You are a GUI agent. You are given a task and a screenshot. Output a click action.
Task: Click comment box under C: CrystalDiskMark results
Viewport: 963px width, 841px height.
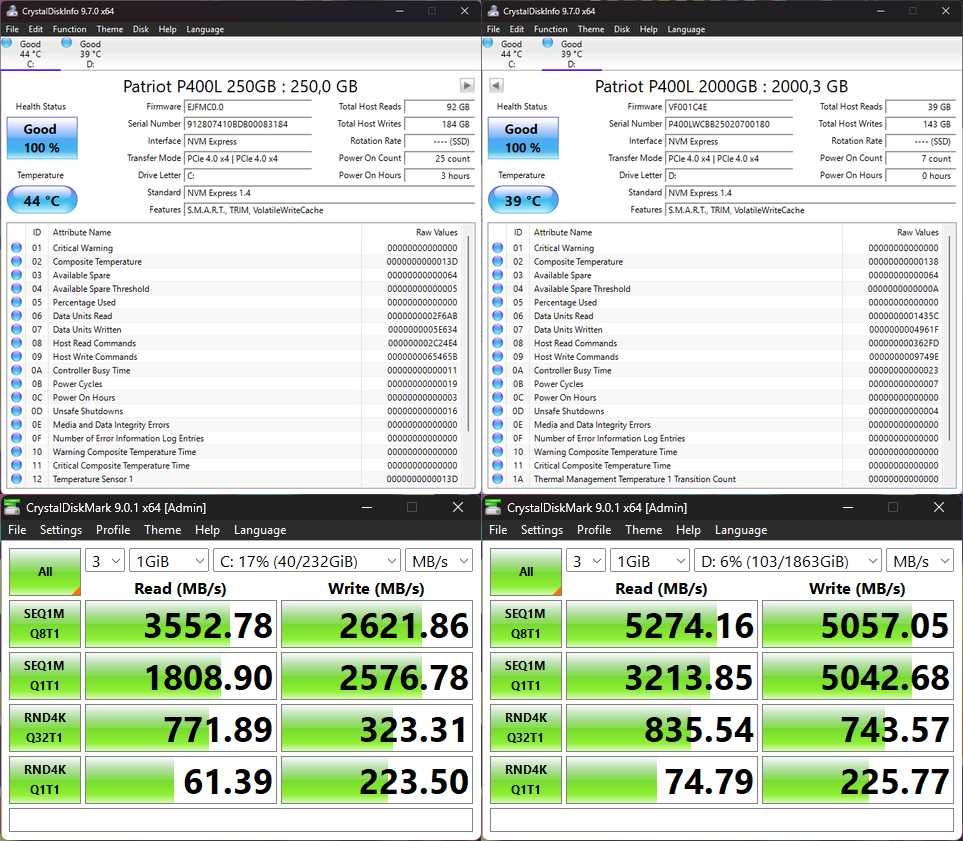[241, 820]
